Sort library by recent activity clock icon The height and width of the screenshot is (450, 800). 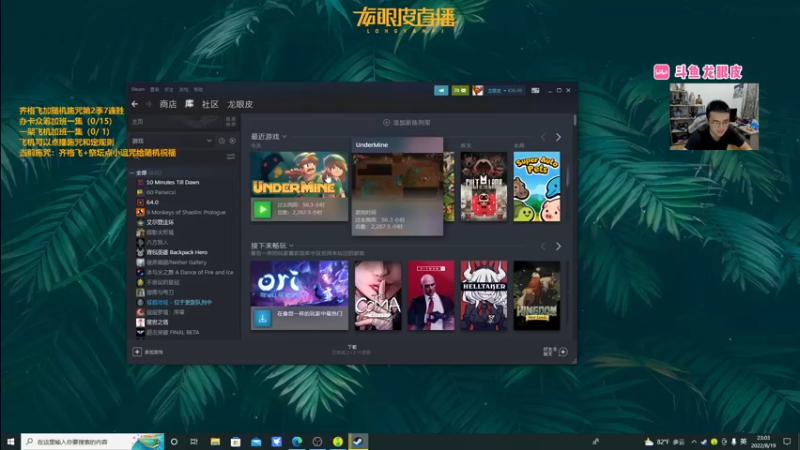(x=222, y=141)
